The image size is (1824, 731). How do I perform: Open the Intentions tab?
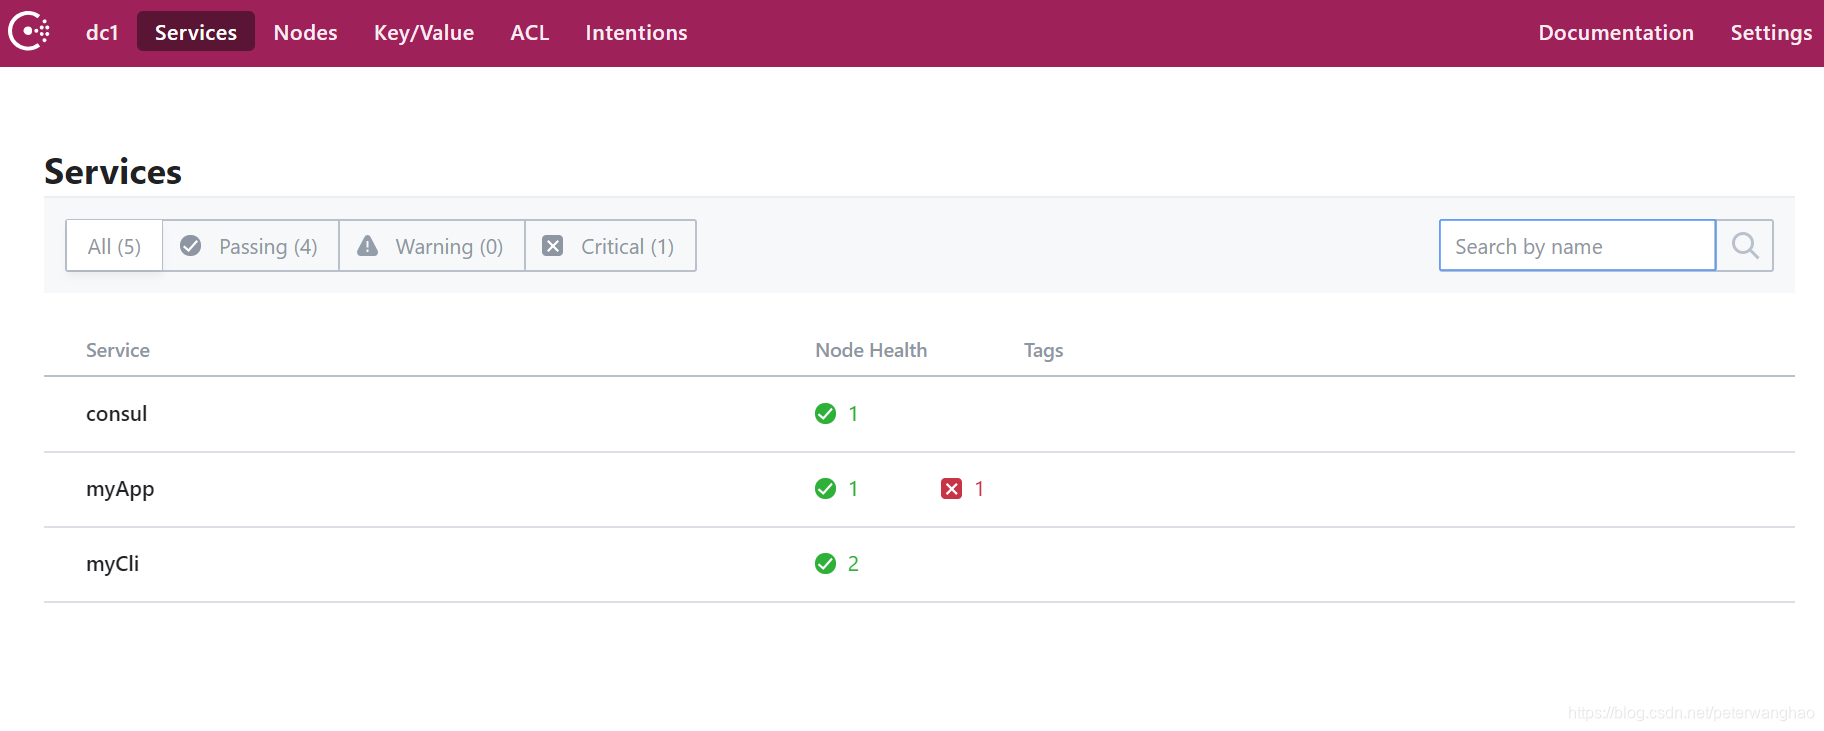[636, 32]
